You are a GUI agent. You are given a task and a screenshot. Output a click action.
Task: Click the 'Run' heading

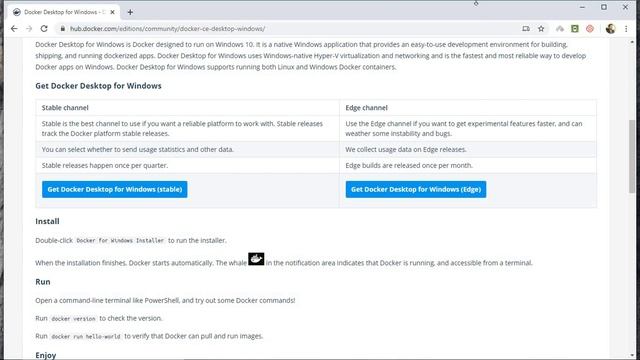click(x=43, y=282)
